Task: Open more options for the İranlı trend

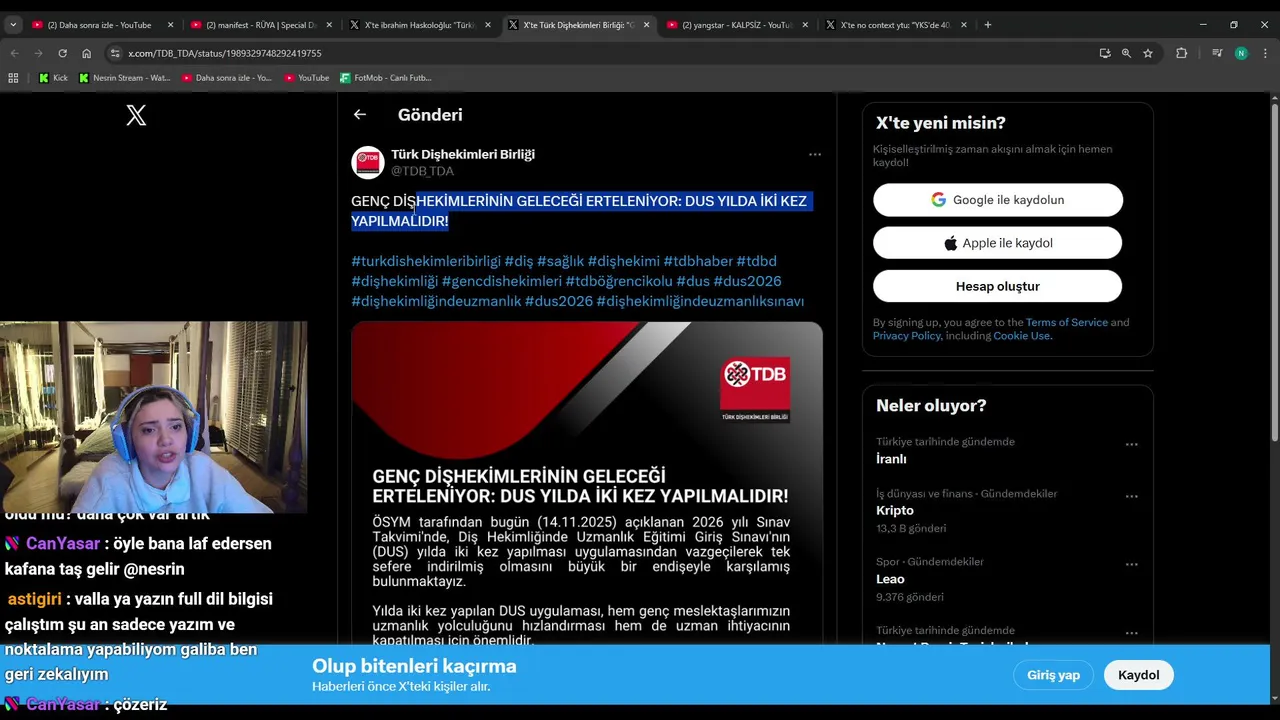Action: [x=1131, y=444]
